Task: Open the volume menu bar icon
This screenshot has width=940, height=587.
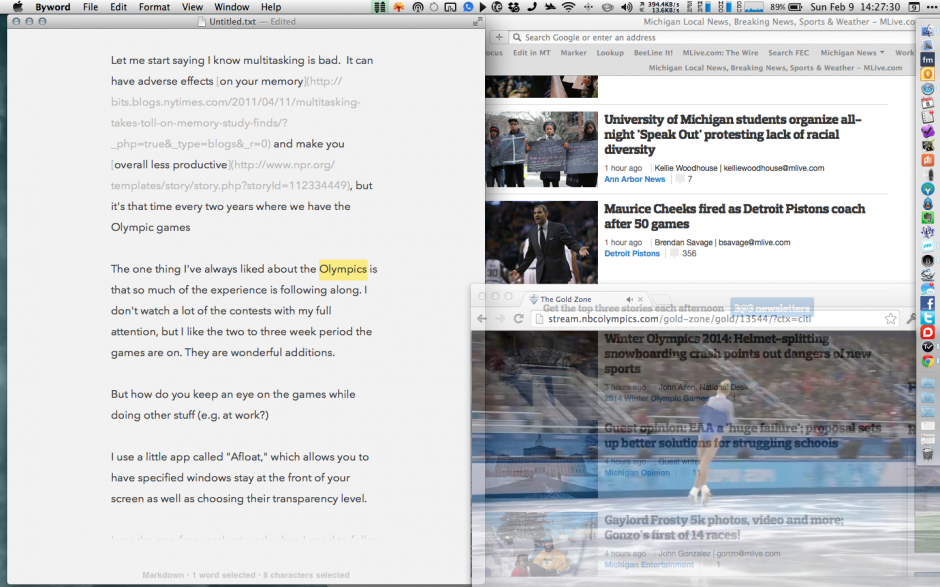Action: [x=626, y=7]
